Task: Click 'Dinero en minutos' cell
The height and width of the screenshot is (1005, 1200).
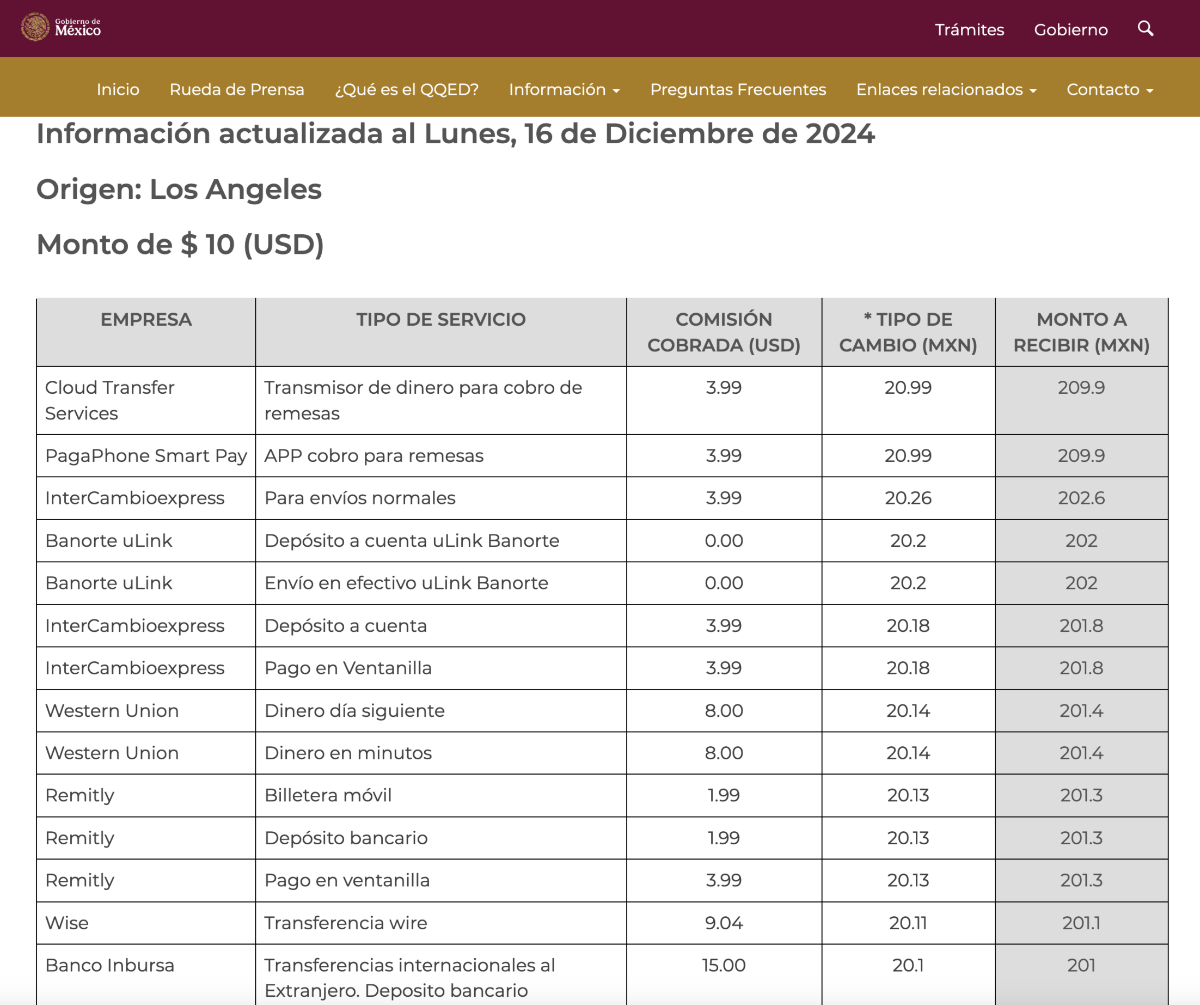Action: [x=441, y=753]
